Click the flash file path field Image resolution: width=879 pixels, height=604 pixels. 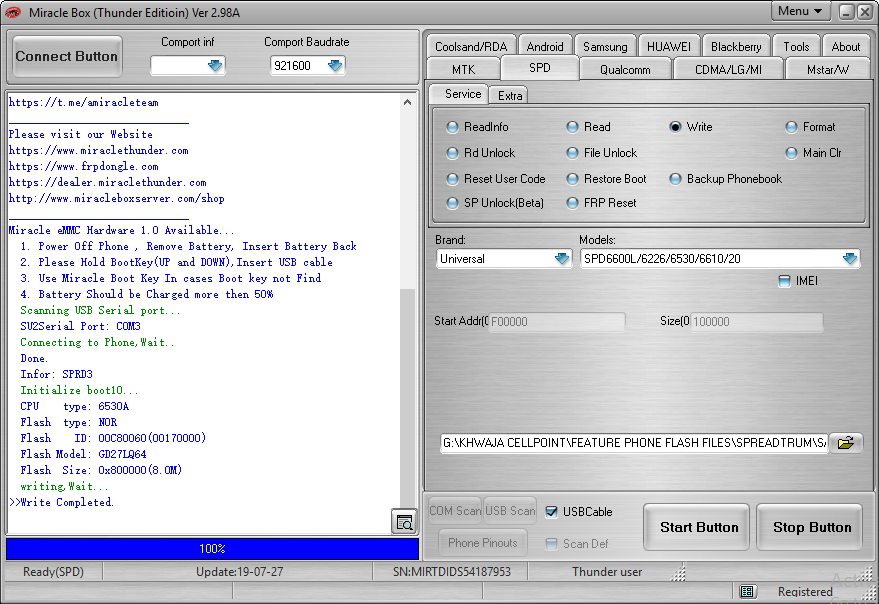pyautogui.click(x=634, y=442)
